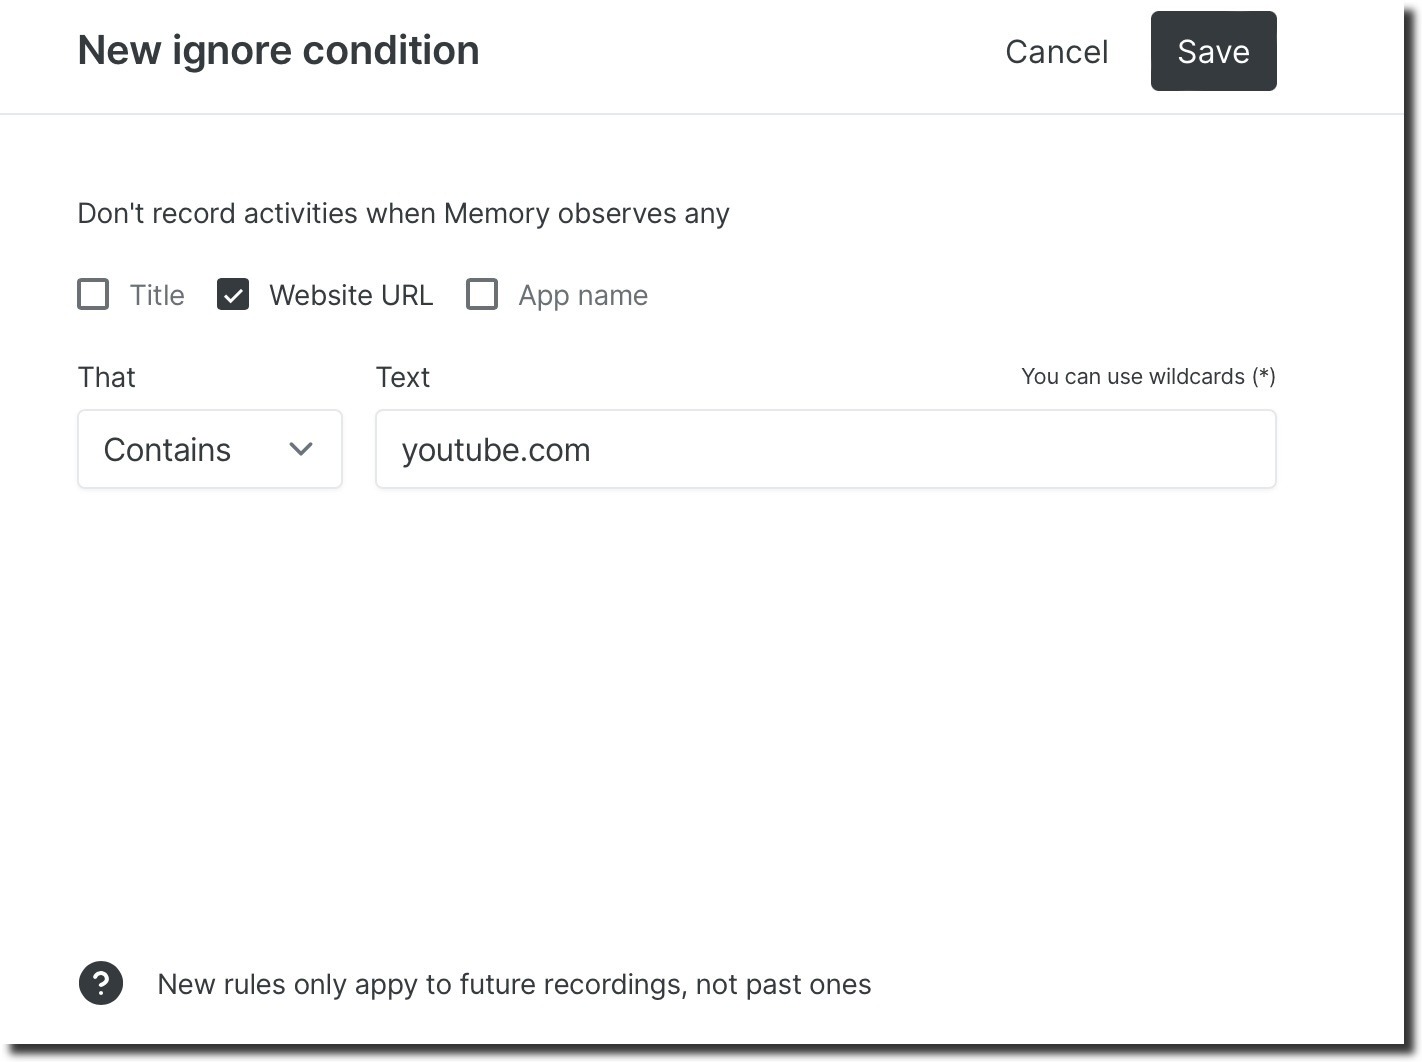Click the wildcards hint text
The width and height of the screenshot is (1422, 1062).
pyautogui.click(x=1147, y=376)
